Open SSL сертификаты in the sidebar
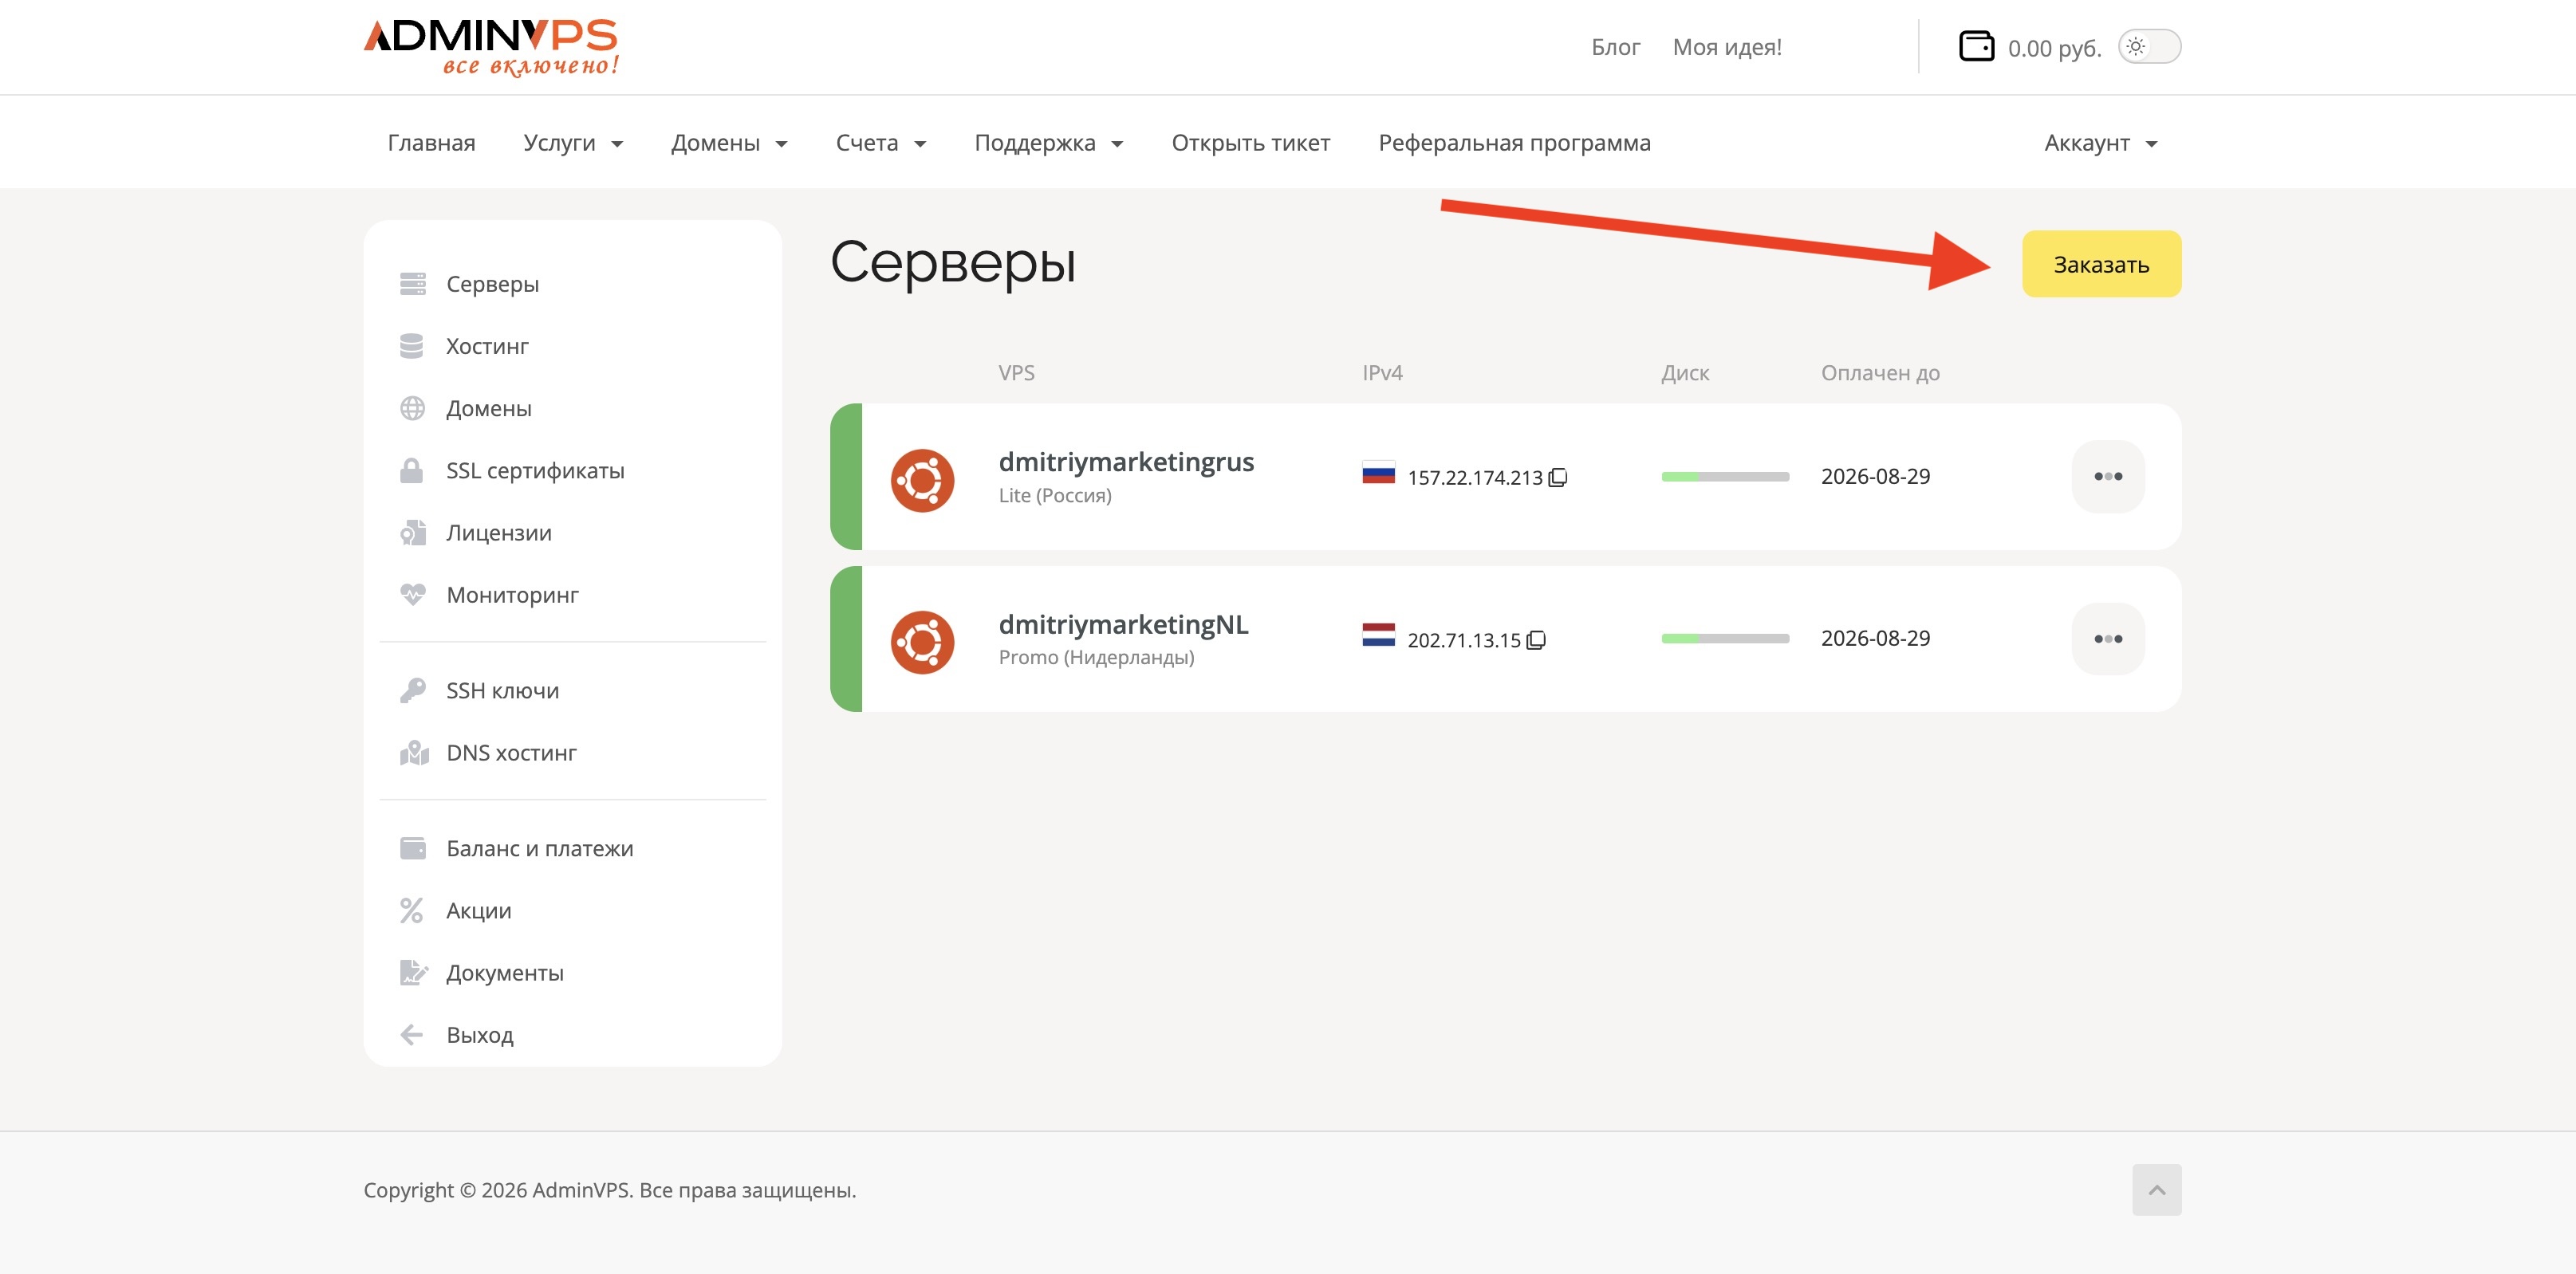Screen dimensions: 2576x1274 [x=535, y=470]
